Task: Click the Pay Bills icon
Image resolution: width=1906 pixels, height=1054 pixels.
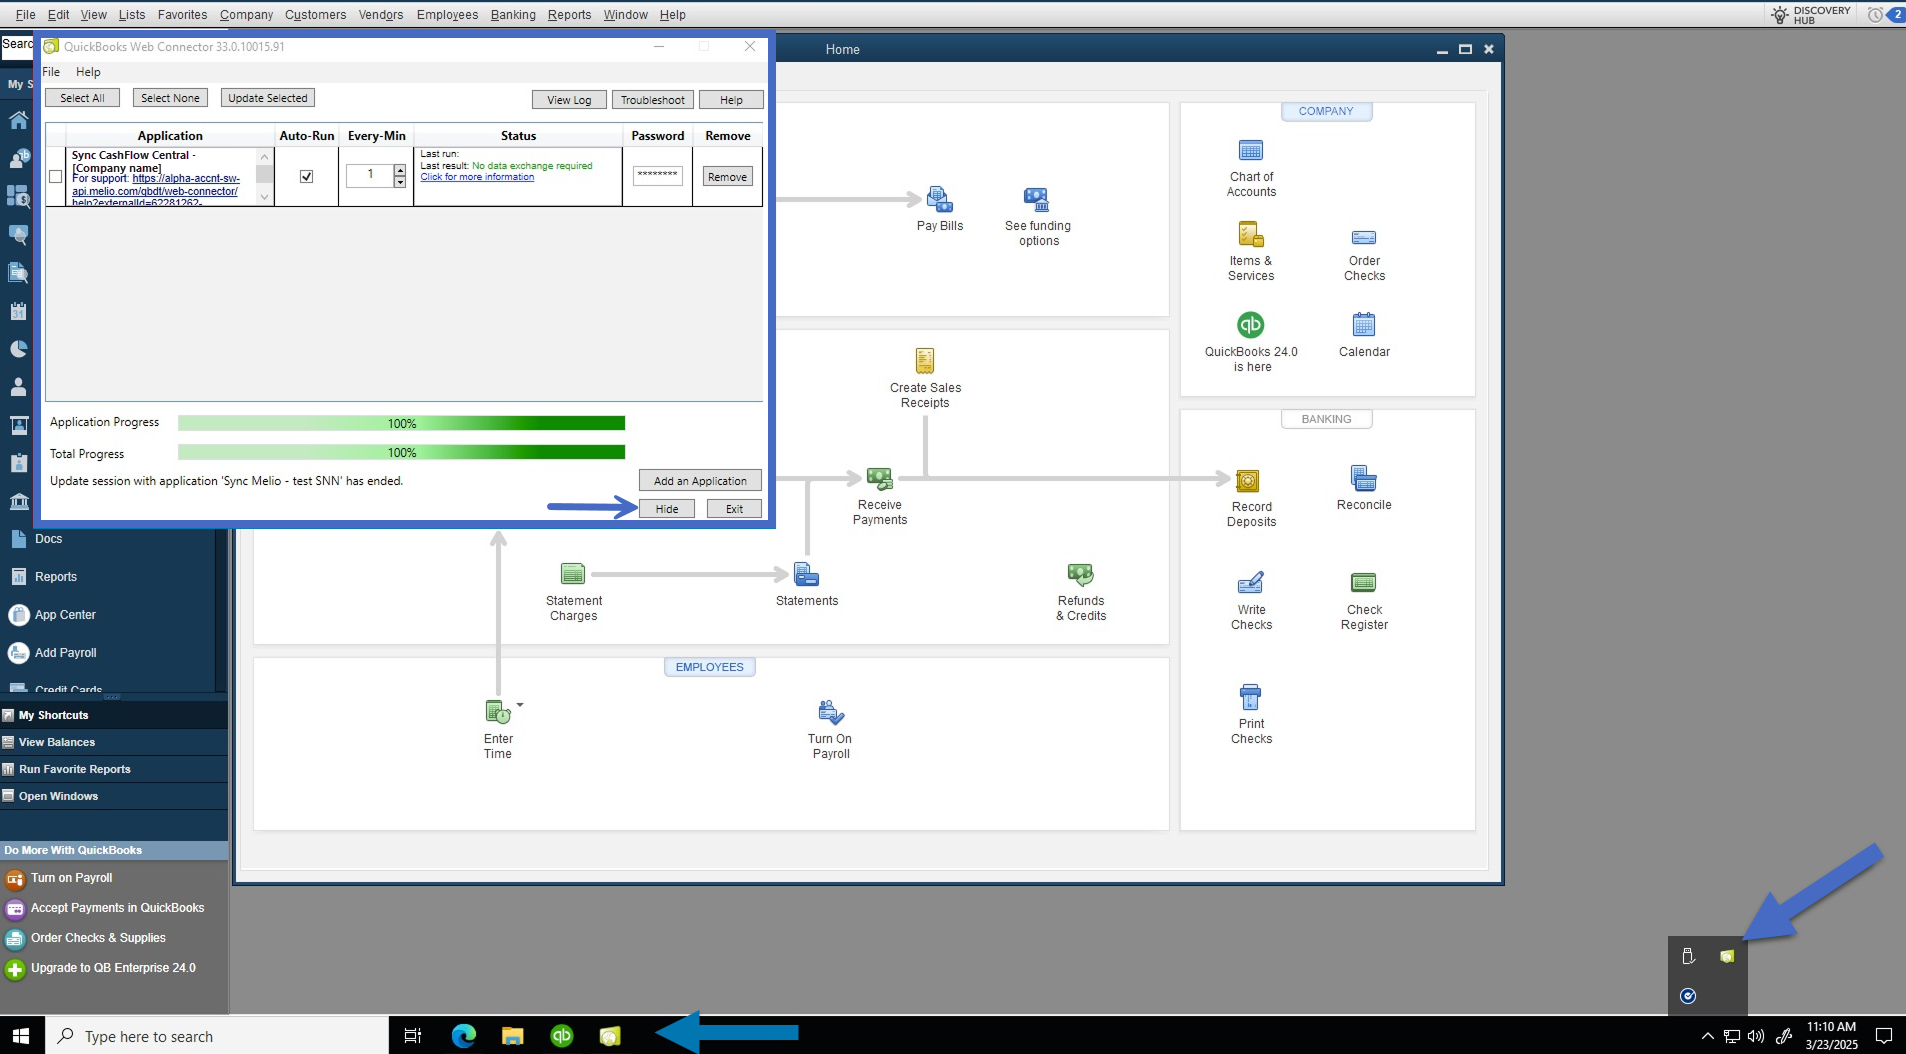Action: click(x=939, y=200)
